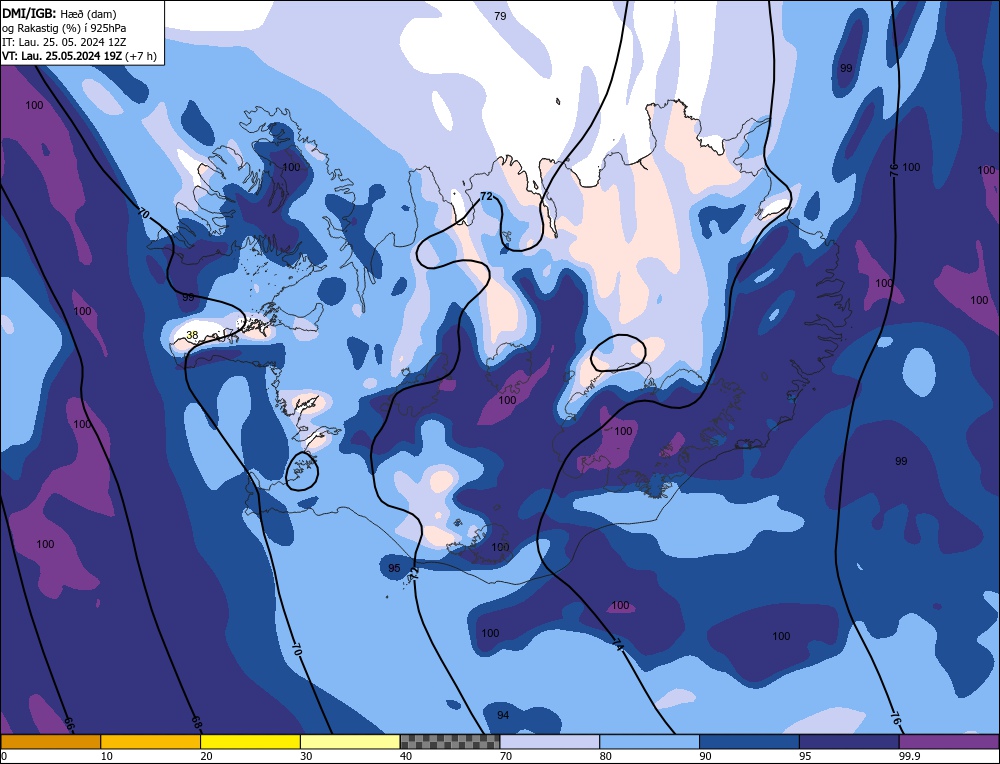
Task: Pick the bright yellow 20–30 legend swatch
Action: click(251, 742)
